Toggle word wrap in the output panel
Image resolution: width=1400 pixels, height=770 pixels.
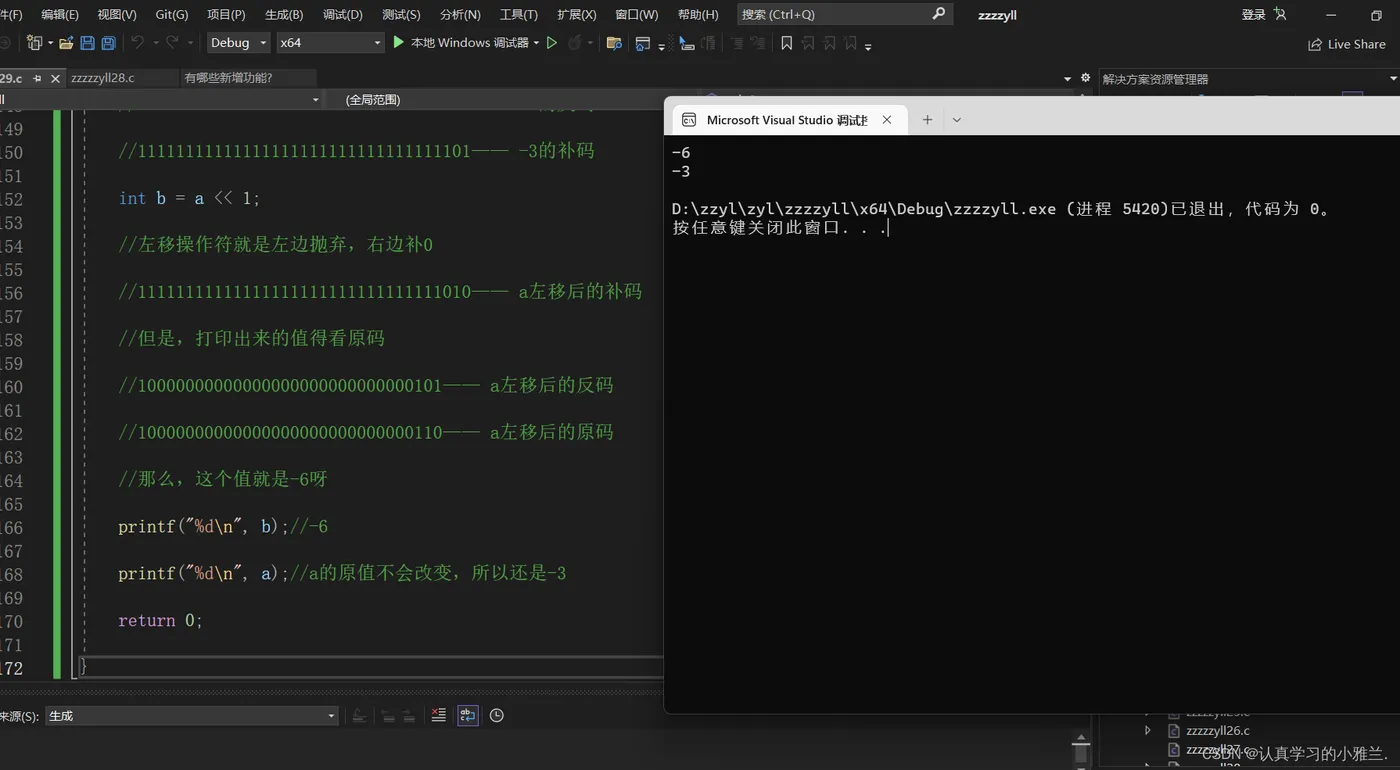(x=467, y=715)
